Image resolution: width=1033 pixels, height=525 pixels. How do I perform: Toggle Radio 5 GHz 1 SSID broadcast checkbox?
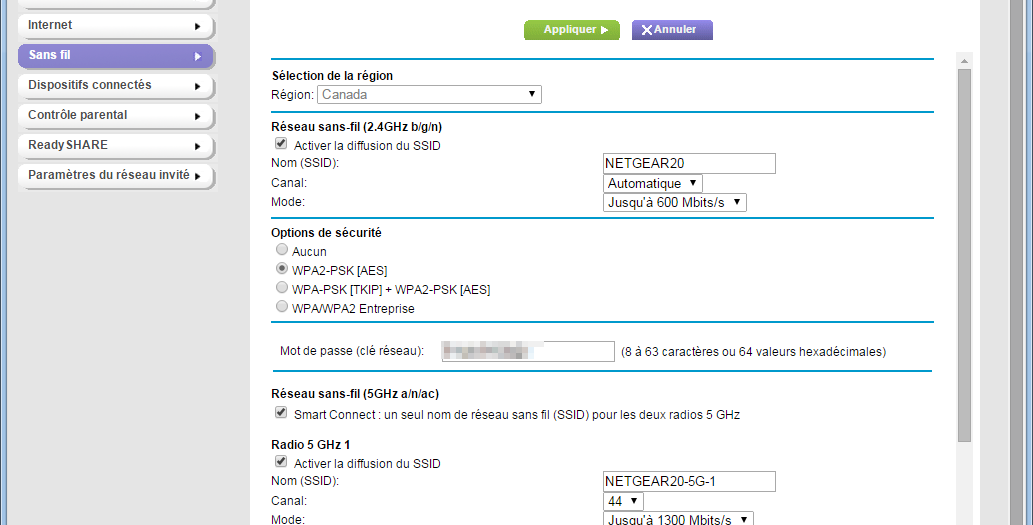[281, 463]
